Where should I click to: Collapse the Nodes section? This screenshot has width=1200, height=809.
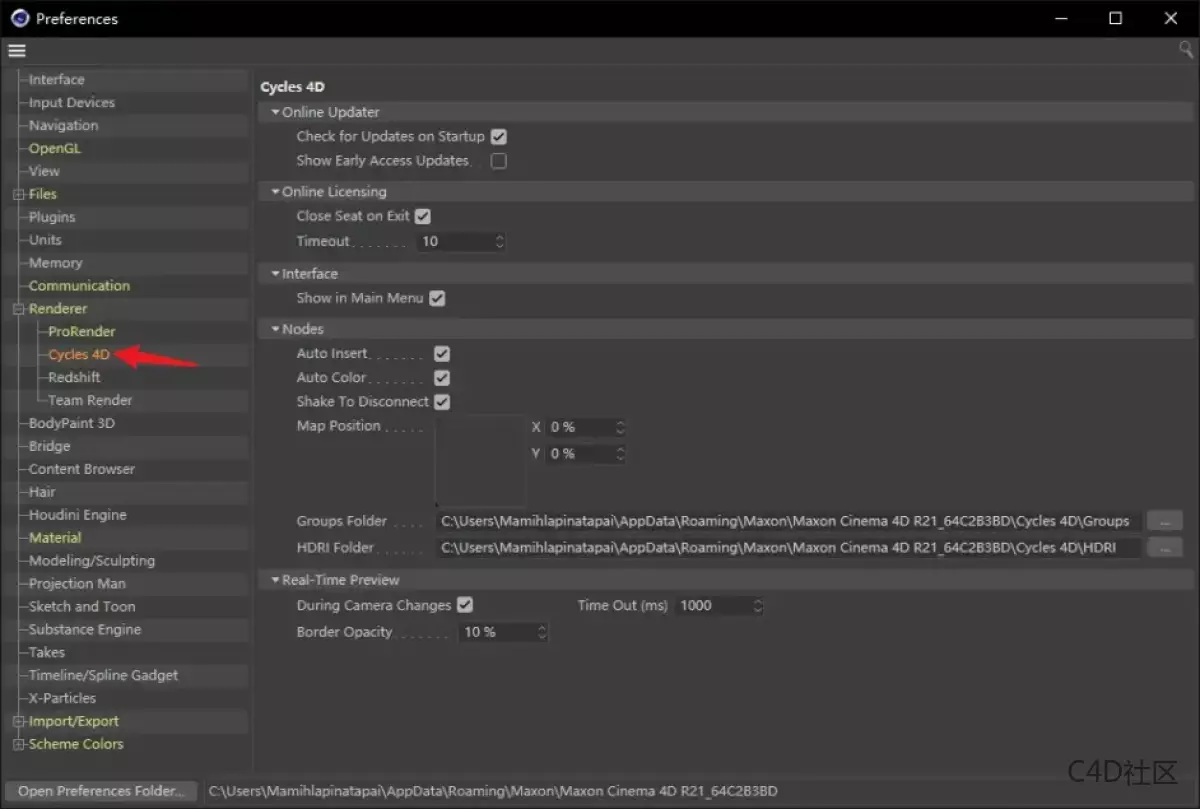click(276, 328)
